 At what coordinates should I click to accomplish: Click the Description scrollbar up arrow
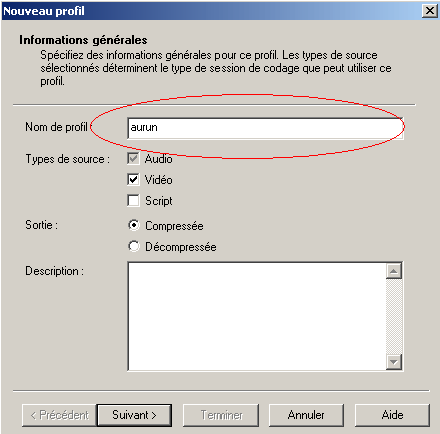coord(394,271)
